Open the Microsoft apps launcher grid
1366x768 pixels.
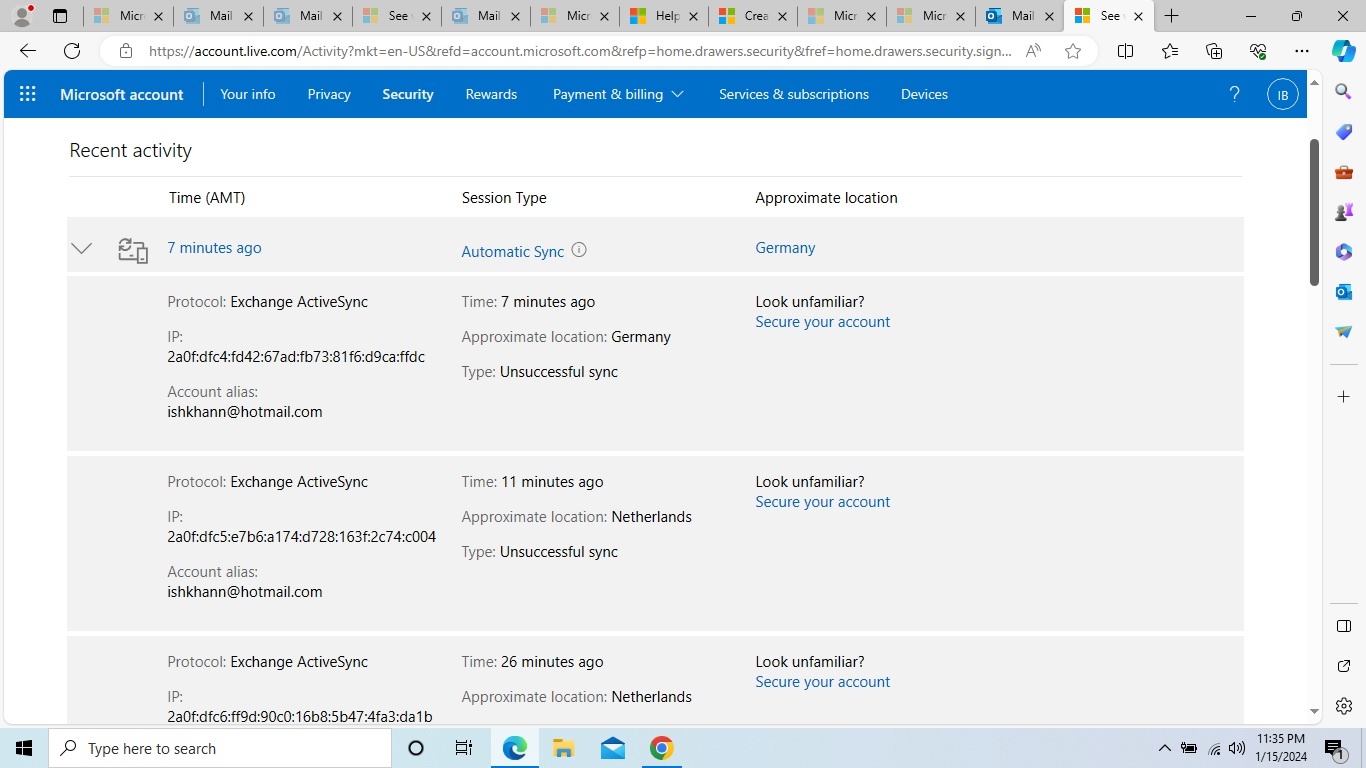[28, 94]
